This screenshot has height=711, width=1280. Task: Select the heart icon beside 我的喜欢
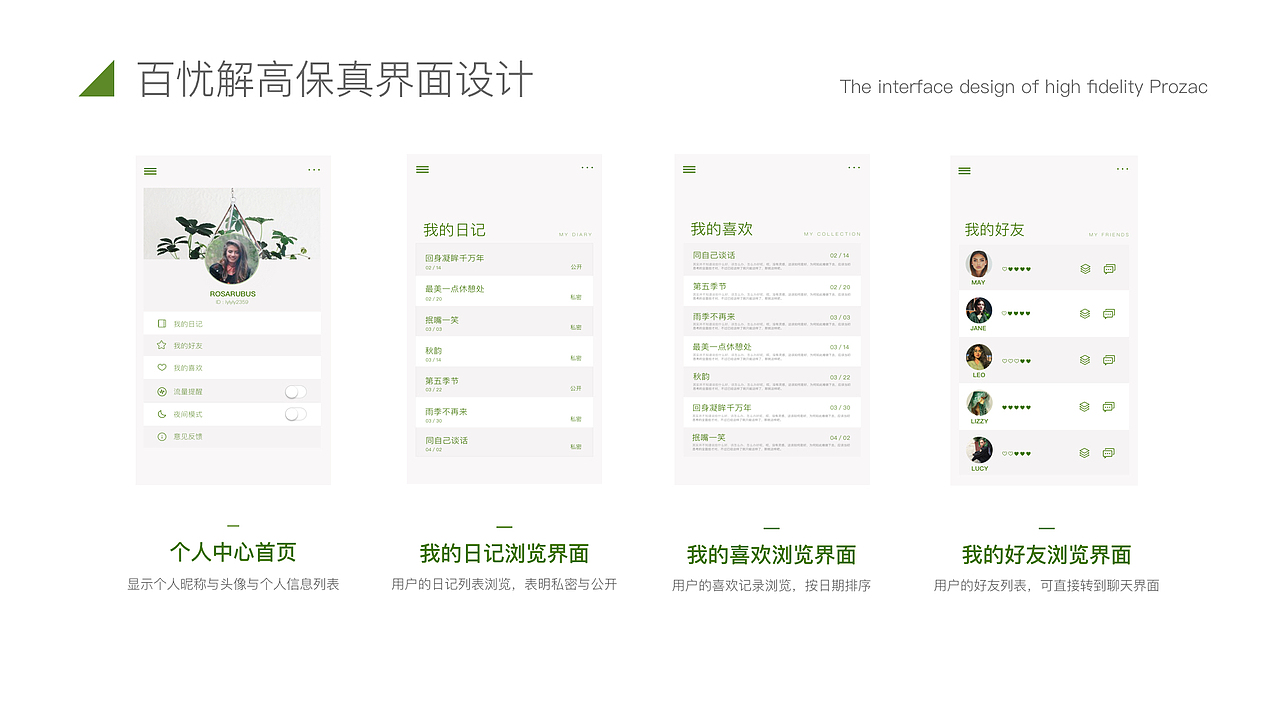point(161,367)
